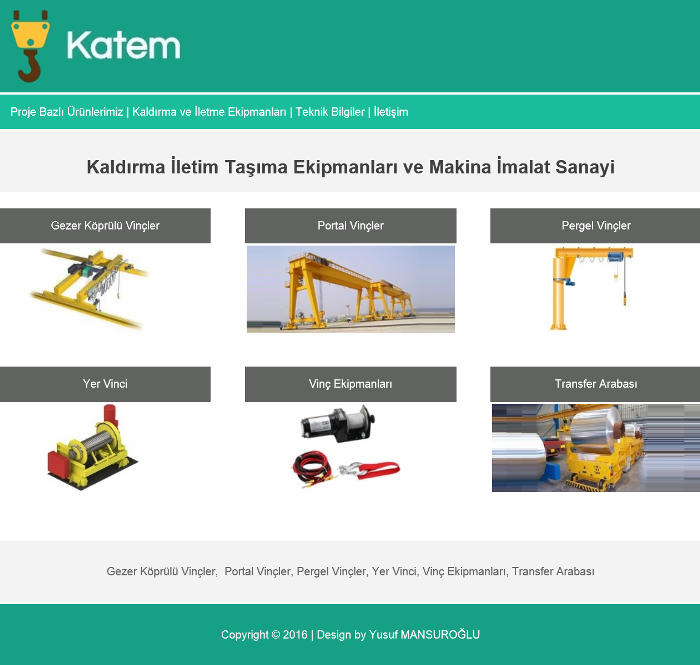Click the Katem crane hook logo

[30, 45]
